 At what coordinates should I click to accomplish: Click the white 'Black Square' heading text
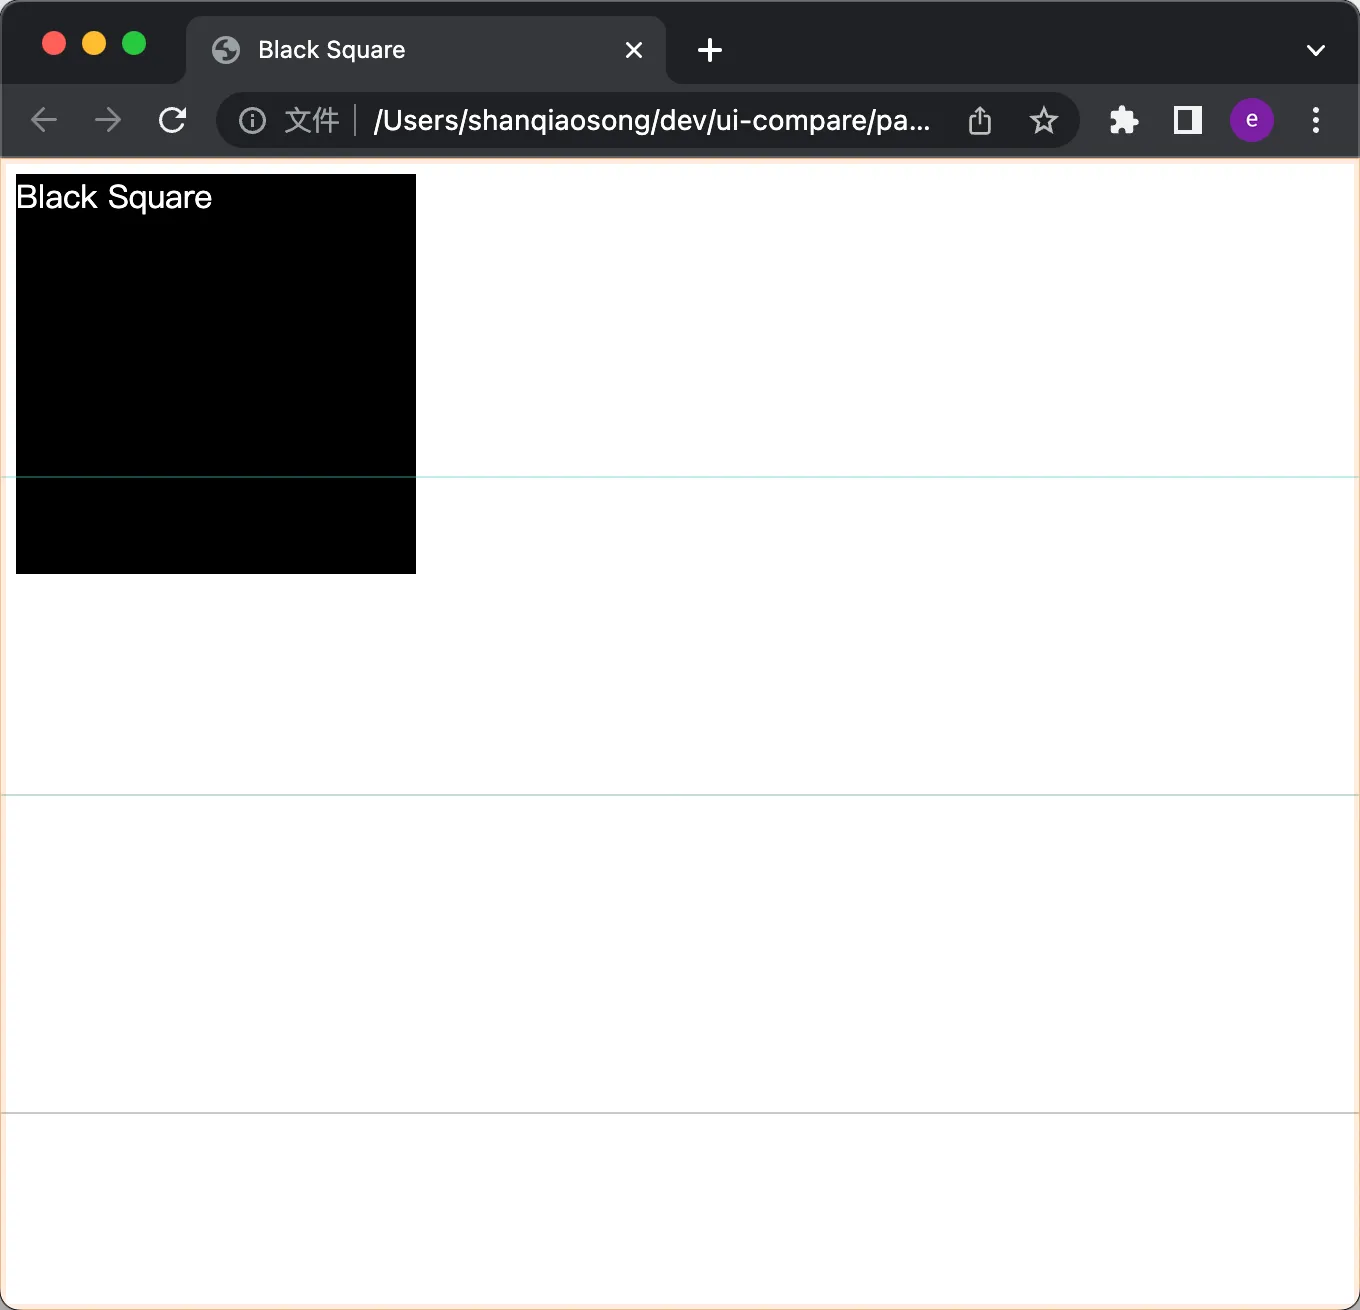[x=114, y=198]
